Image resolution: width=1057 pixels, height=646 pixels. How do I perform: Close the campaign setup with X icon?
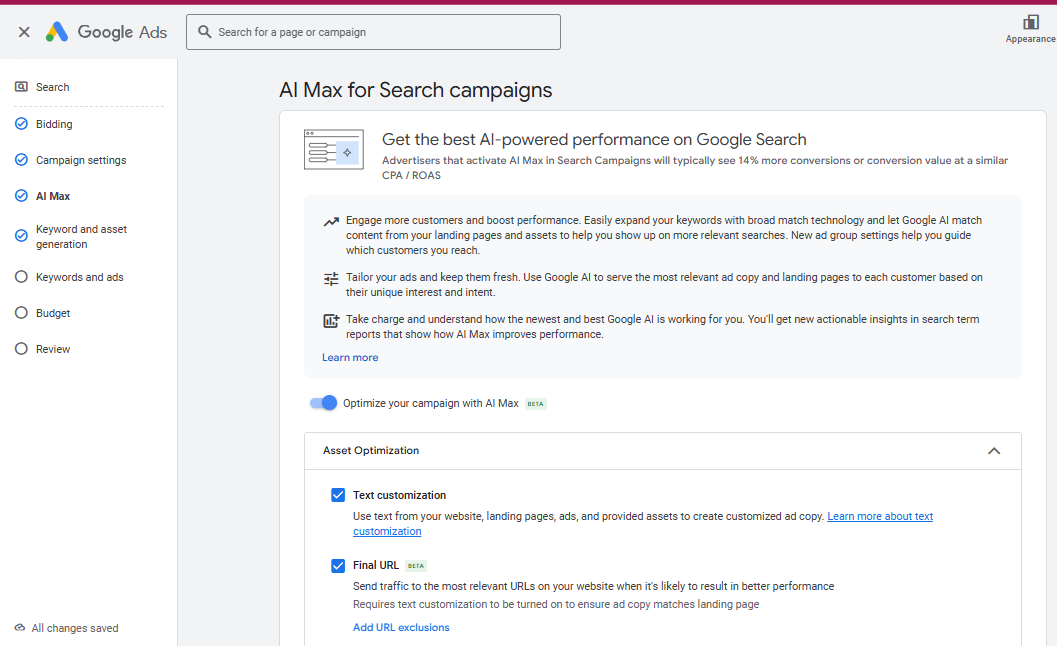[x=24, y=32]
